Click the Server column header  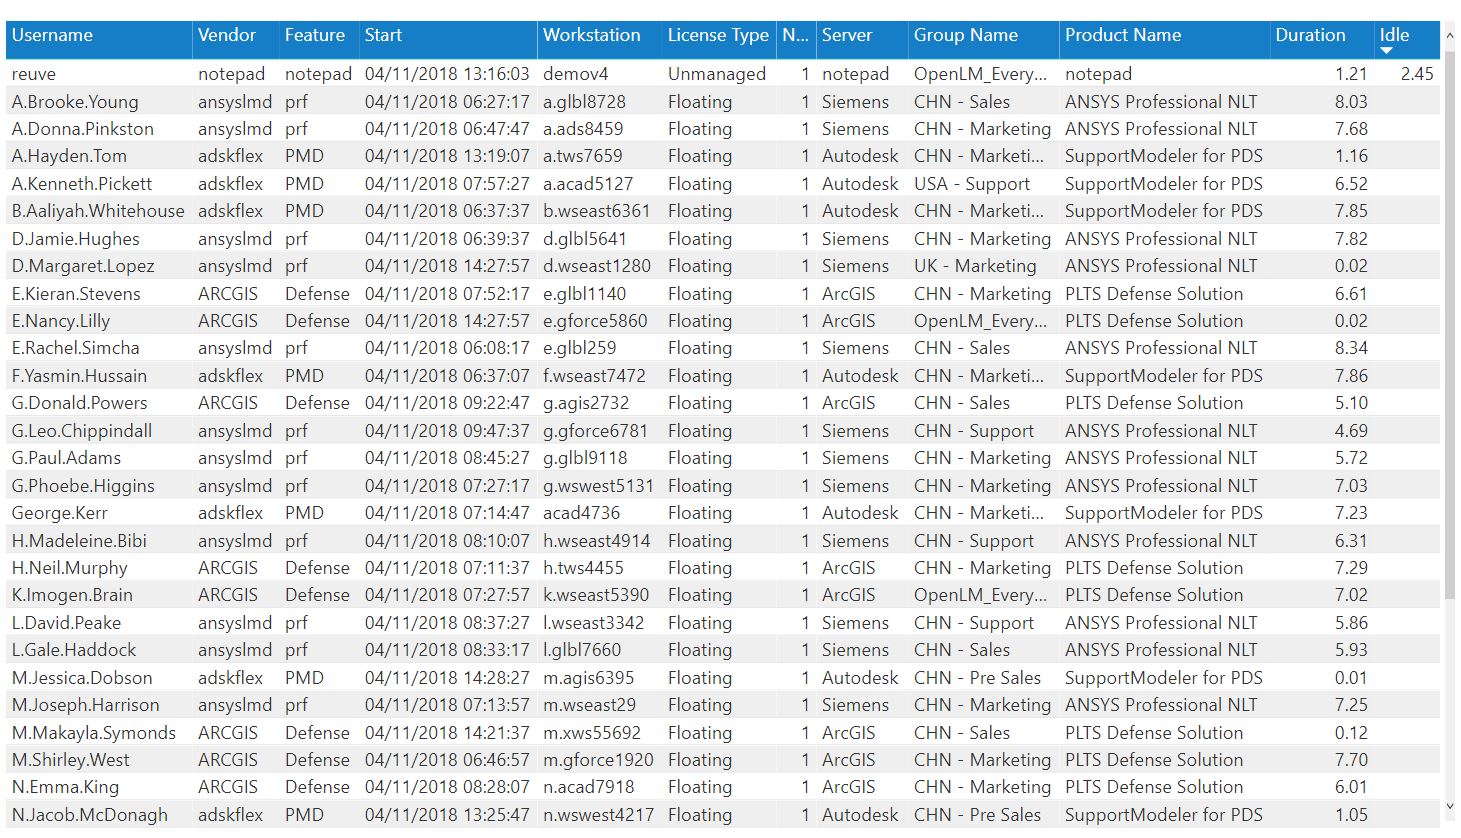(846, 35)
